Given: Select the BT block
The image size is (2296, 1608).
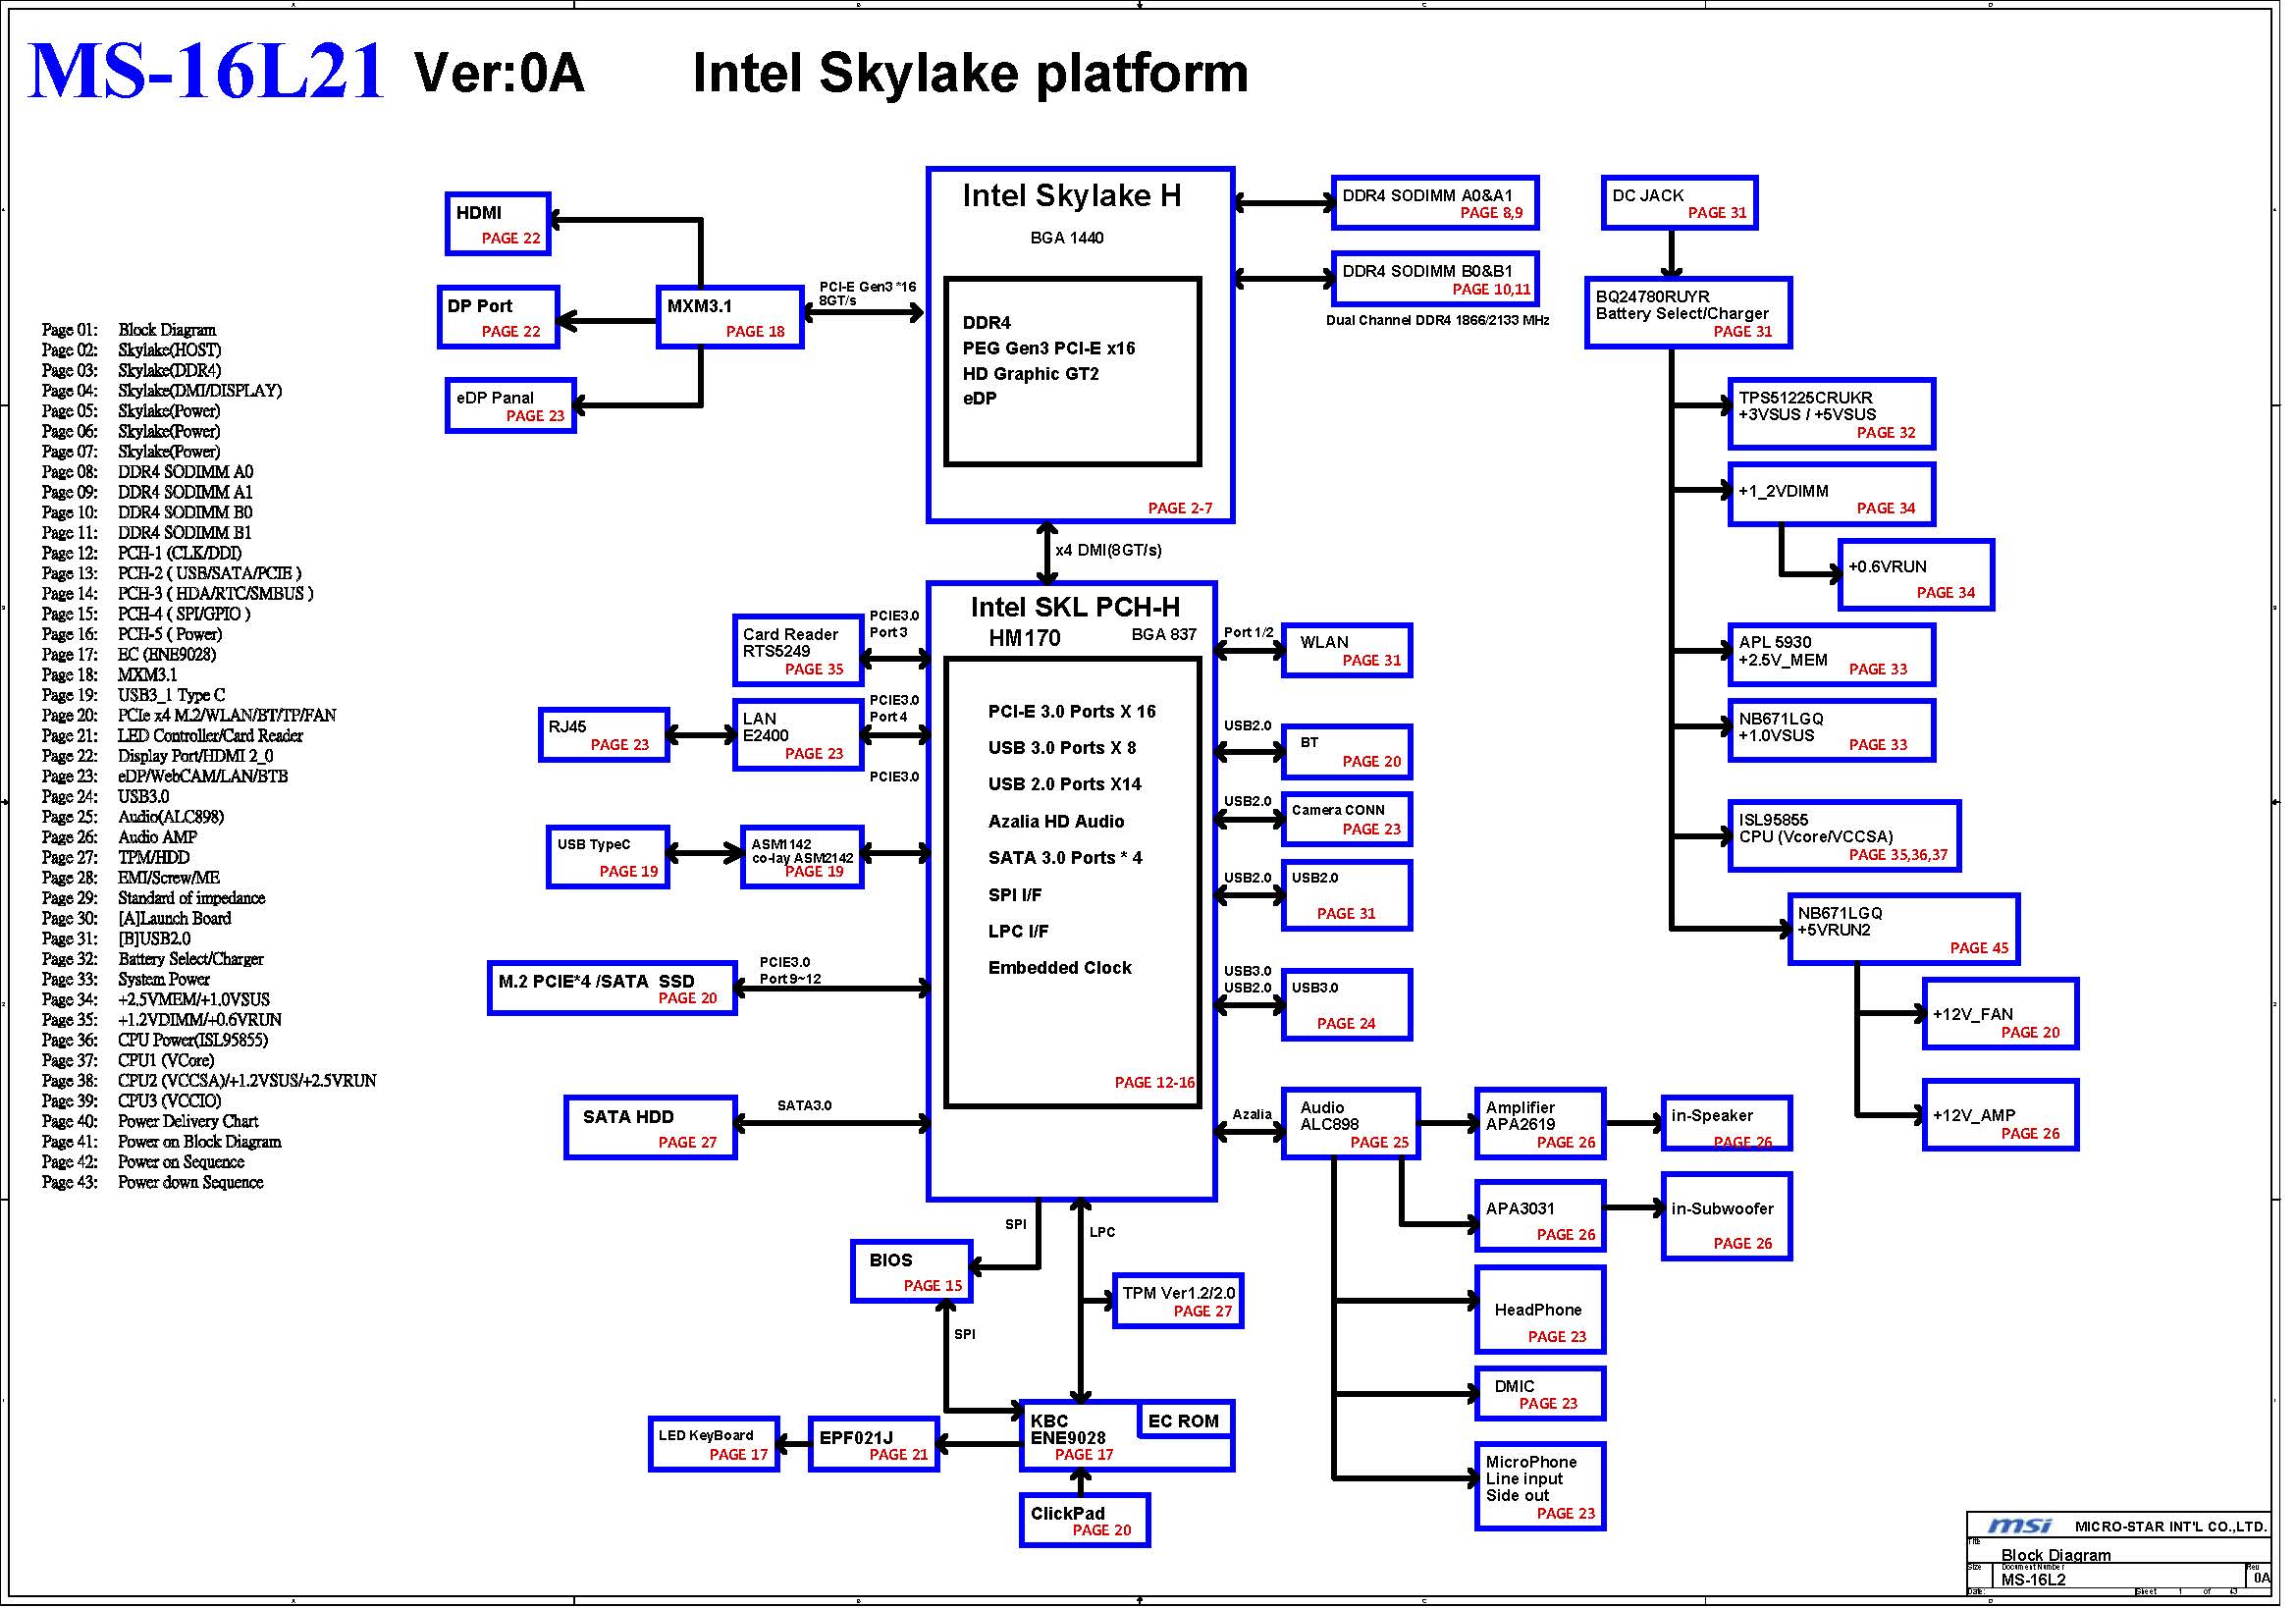Looking at the screenshot, I should (1346, 752).
